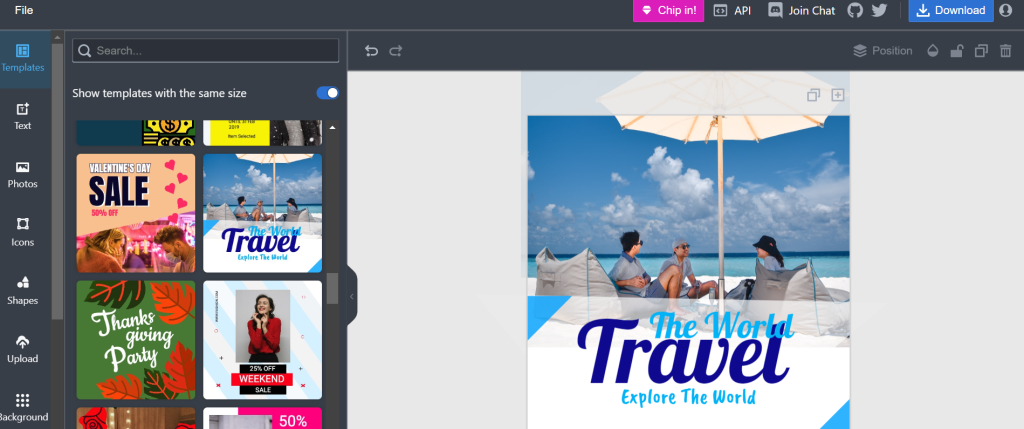This screenshot has width=1024, height=429.
Task: Open the Twitter icon link
Action: tap(880, 10)
